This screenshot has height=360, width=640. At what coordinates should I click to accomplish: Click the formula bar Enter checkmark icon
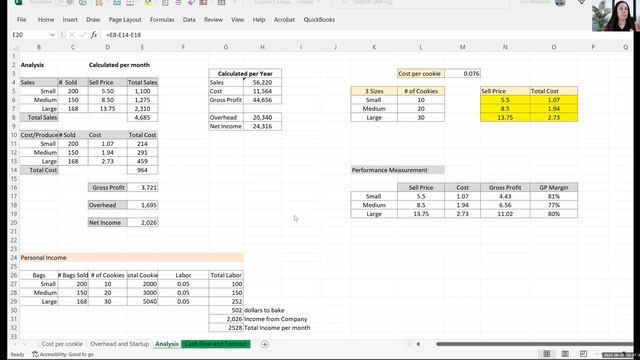click(x=83, y=35)
